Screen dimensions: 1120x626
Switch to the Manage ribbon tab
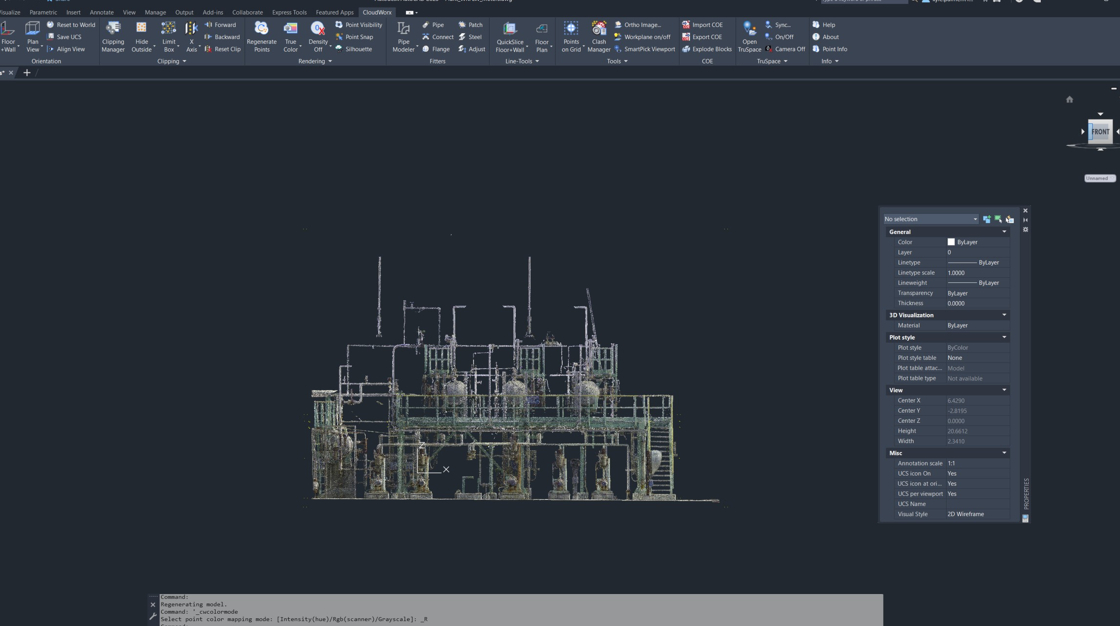pyautogui.click(x=155, y=12)
